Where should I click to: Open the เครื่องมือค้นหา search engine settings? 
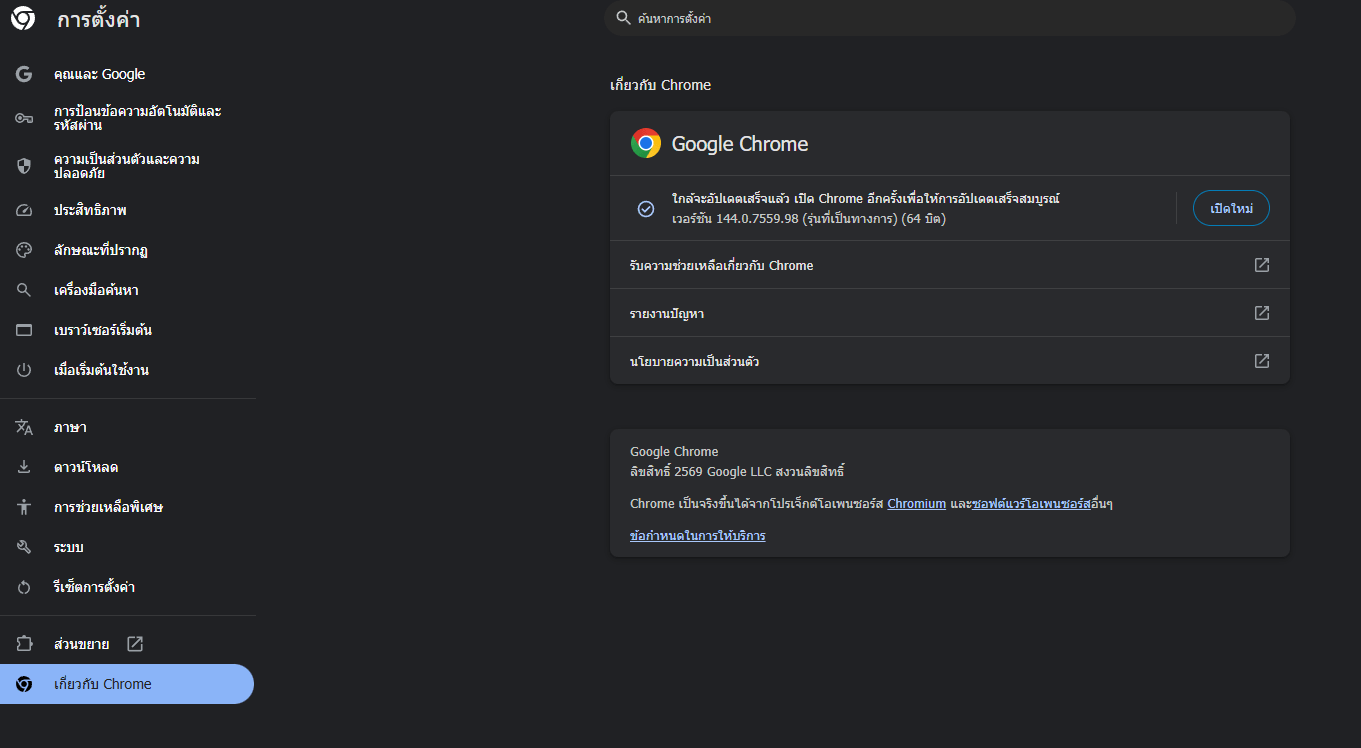click(96, 290)
